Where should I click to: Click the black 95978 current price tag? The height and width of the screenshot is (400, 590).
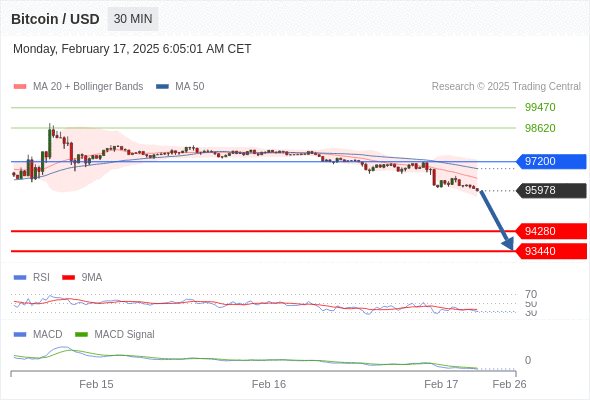point(551,190)
